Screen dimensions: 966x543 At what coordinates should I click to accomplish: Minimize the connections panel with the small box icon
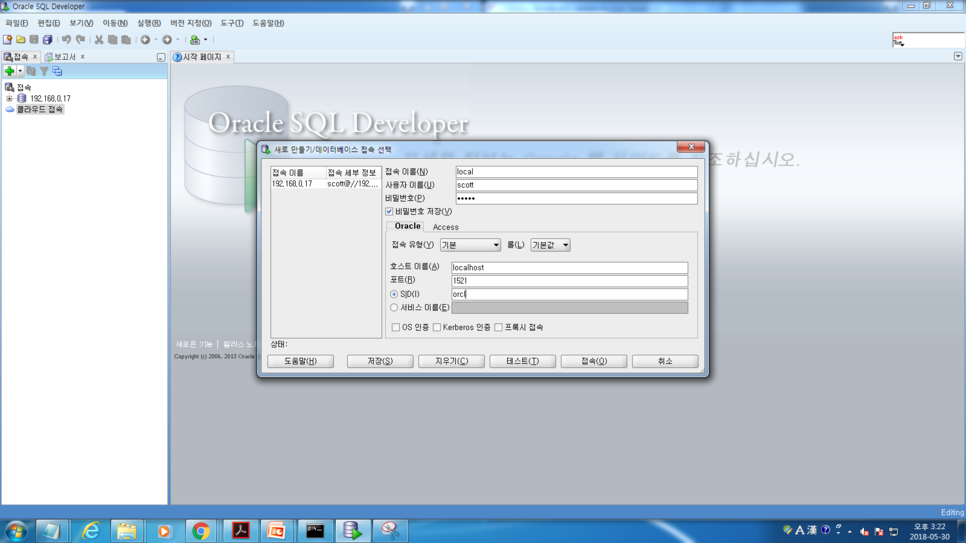click(x=161, y=57)
